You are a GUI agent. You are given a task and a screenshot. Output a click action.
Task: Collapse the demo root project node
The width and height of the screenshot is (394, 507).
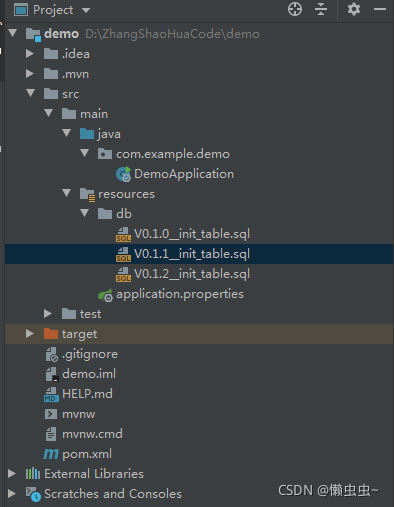[x=13, y=33]
